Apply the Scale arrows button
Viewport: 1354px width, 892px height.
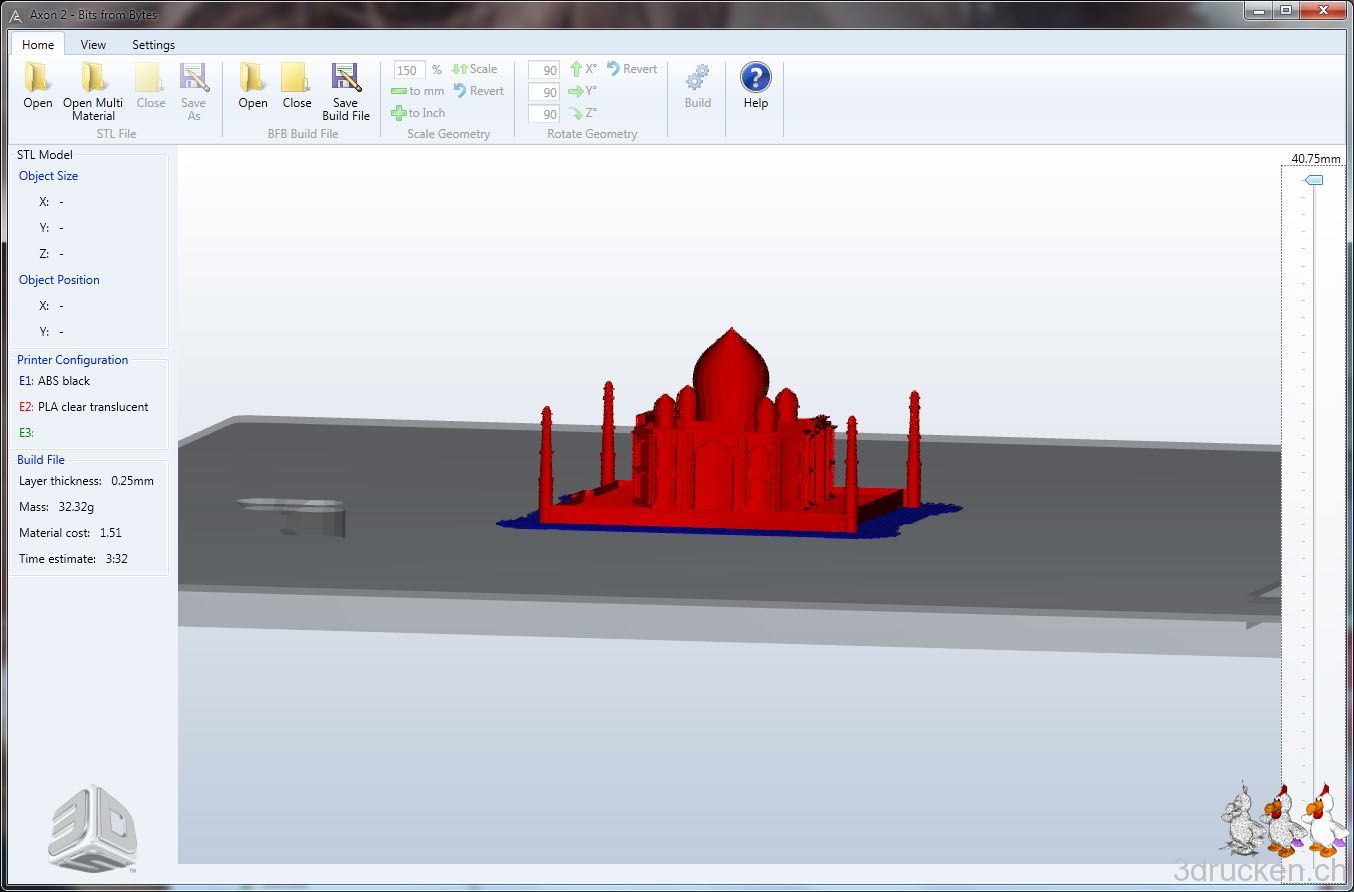click(x=474, y=69)
